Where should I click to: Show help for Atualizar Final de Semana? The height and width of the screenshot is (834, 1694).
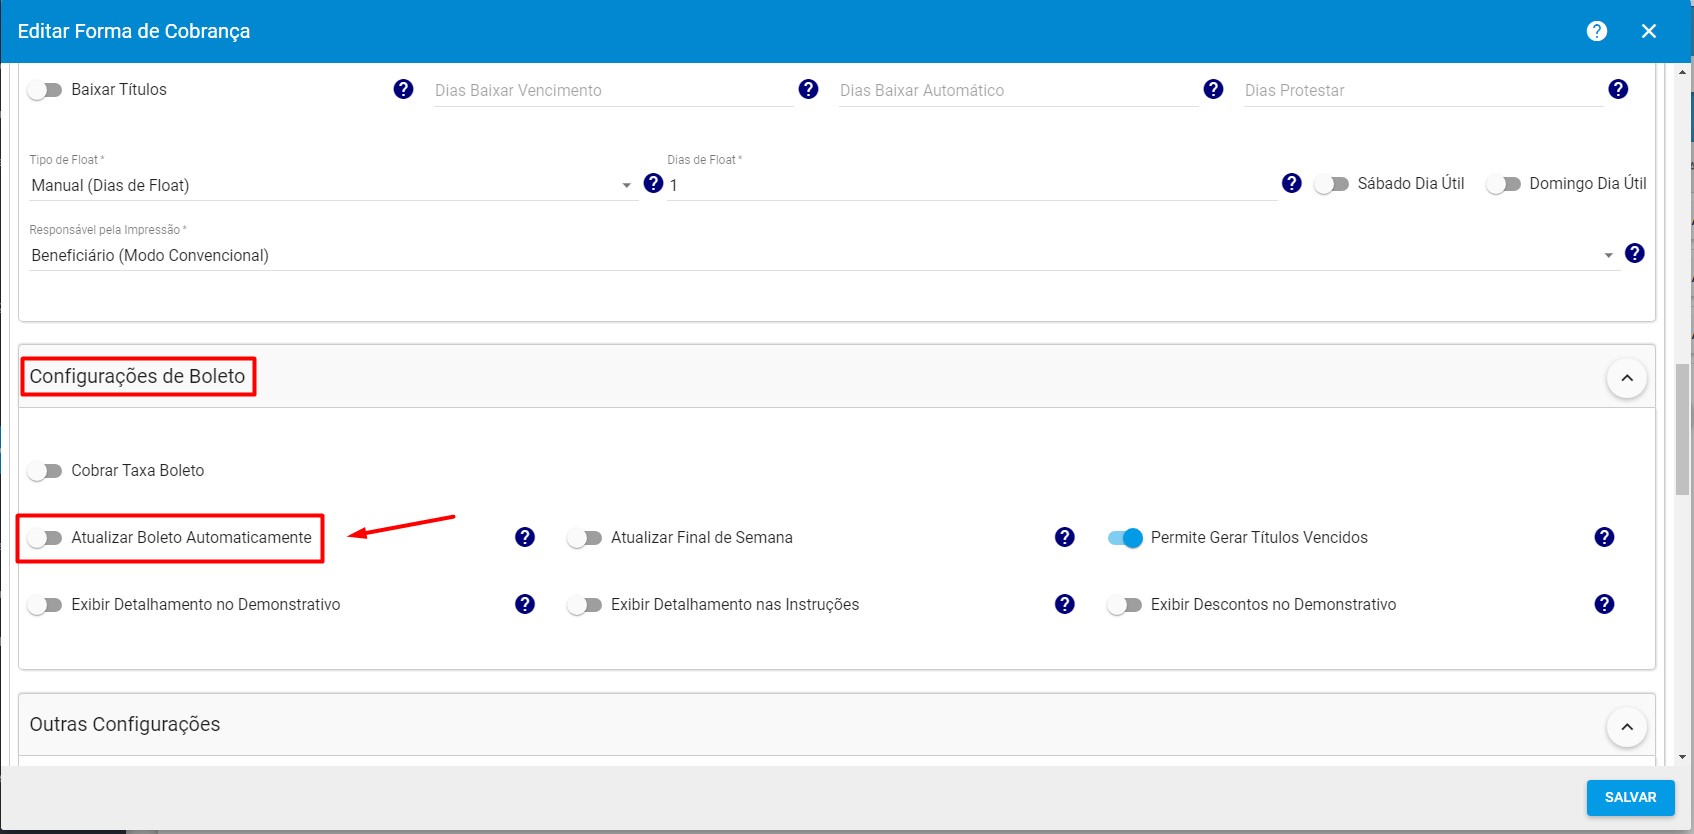[x=1065, y=537]
